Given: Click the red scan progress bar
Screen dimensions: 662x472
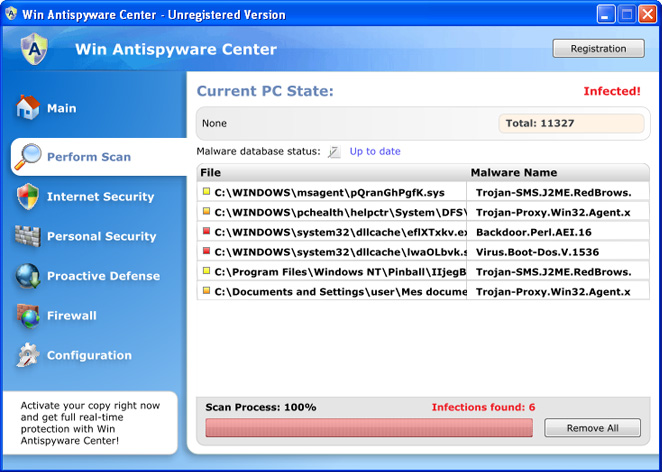Looking at the screenshot, I should (x=369, y=428).
